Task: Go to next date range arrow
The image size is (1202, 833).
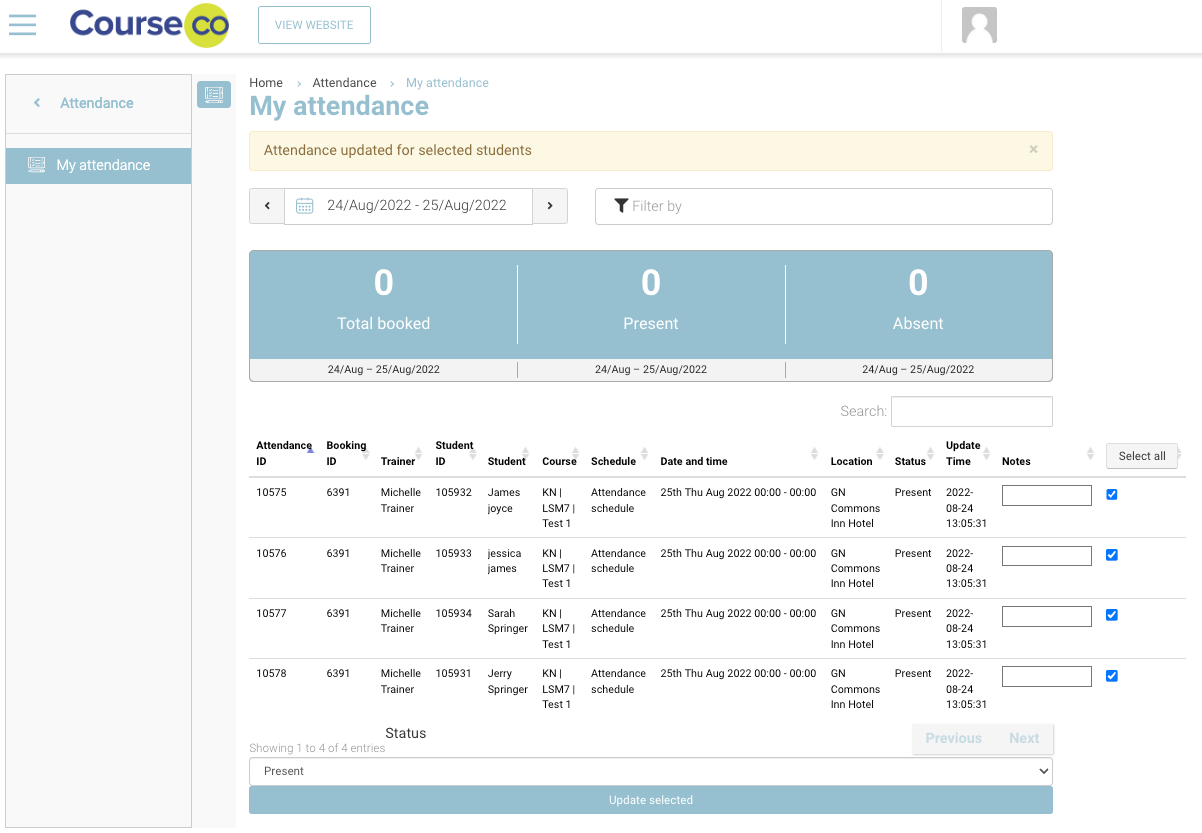Action: point(550,206)
